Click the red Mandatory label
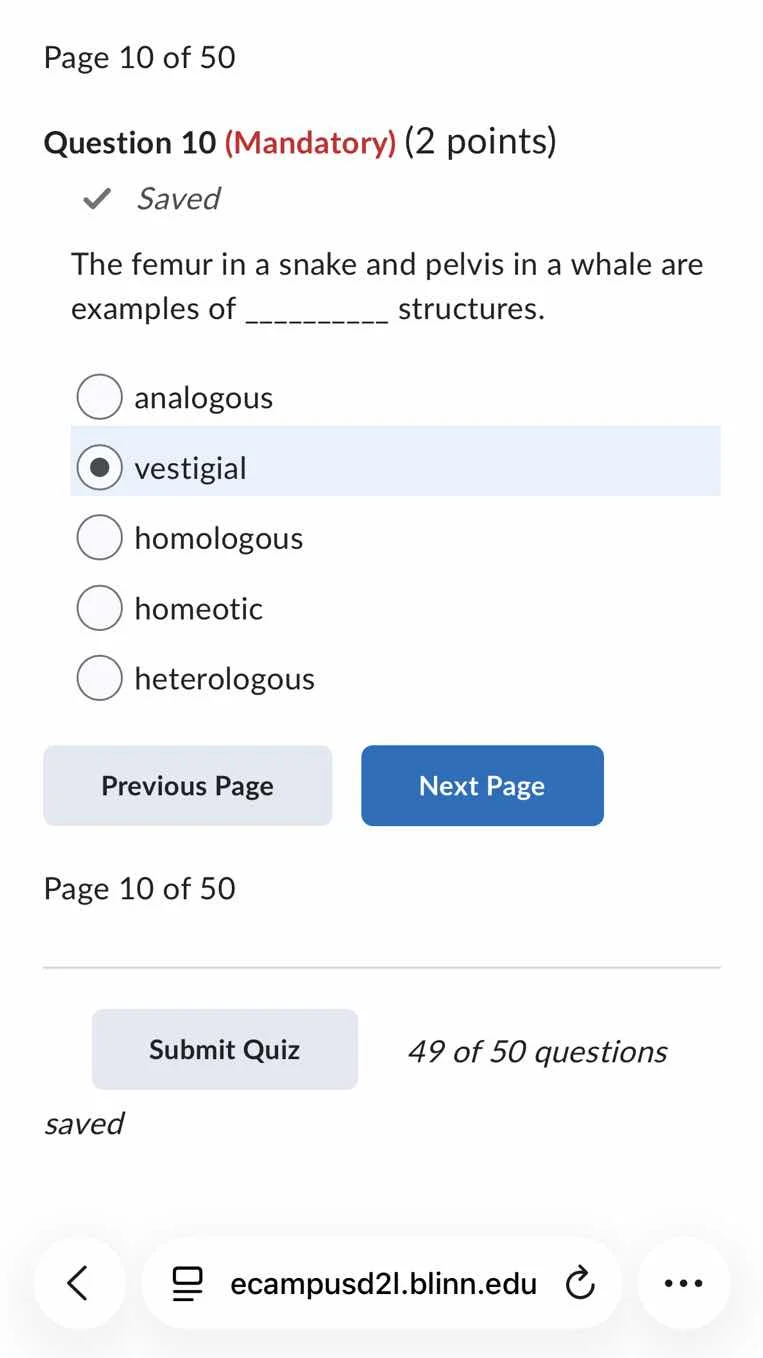 [x=312, y=142]
